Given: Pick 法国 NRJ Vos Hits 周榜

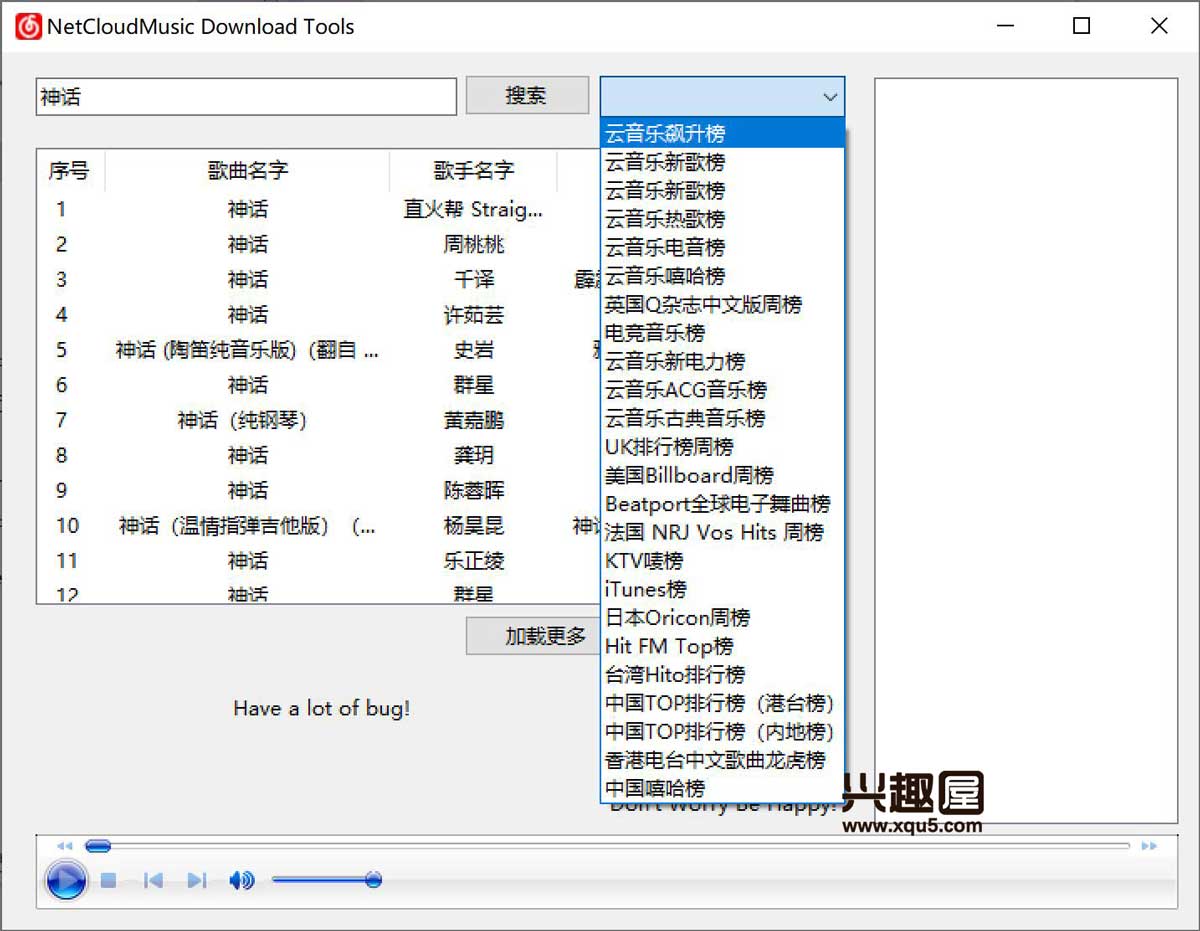Looking at the screenshot, I should click(723, 532).
